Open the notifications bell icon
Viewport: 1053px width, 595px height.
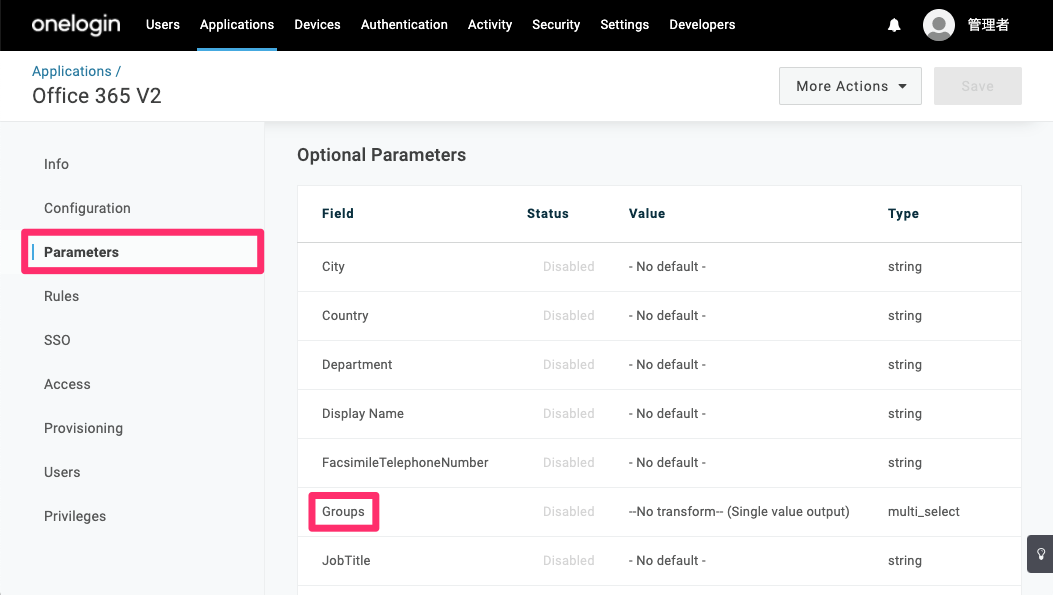pyautogui.click(x=894, y=25)
